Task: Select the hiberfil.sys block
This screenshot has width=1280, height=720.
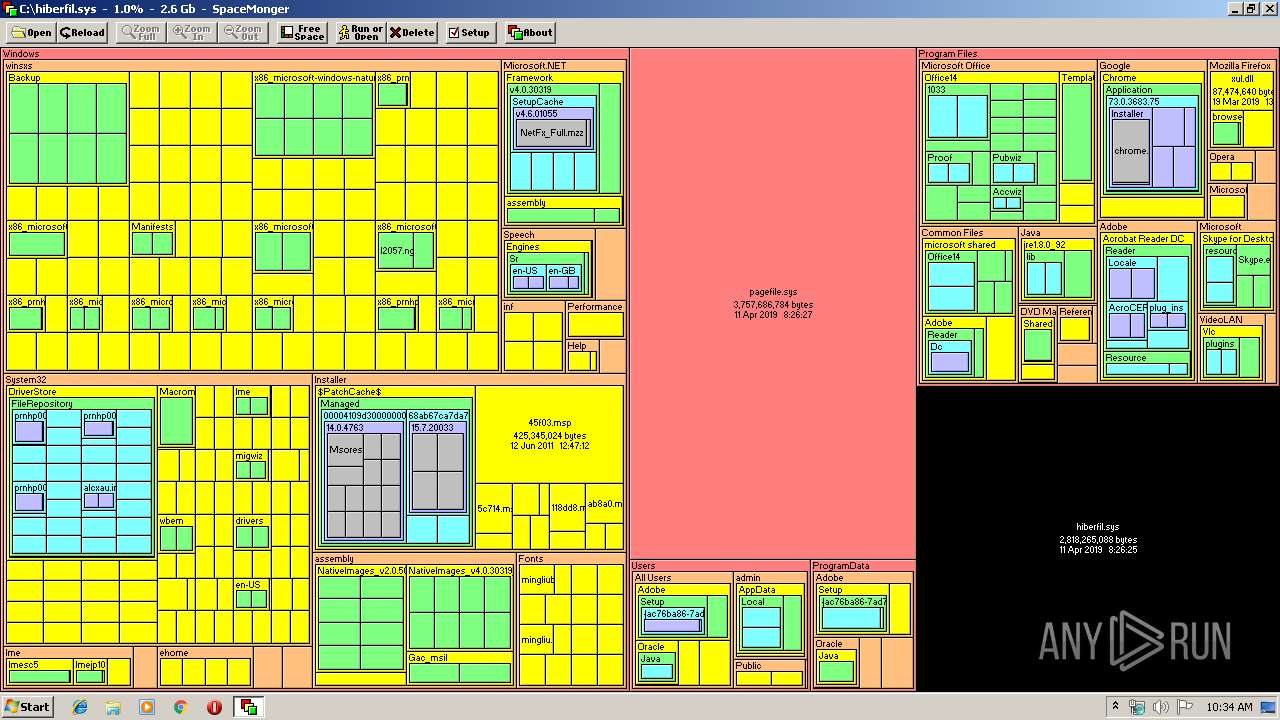Action: (1097, 538)
